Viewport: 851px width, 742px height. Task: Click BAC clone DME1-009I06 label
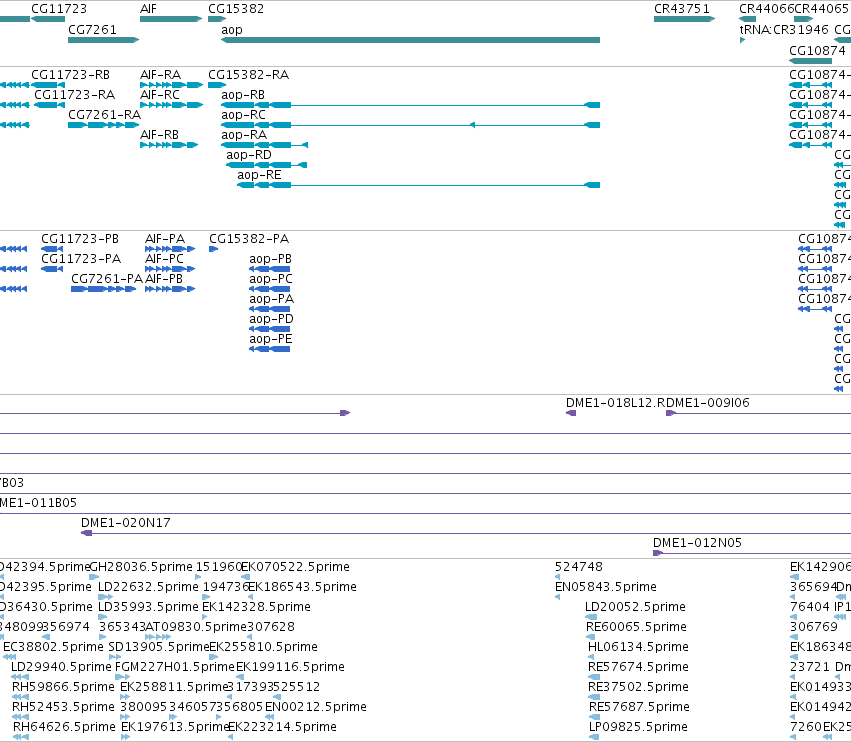pyautogui.click(x=708, y=403)
